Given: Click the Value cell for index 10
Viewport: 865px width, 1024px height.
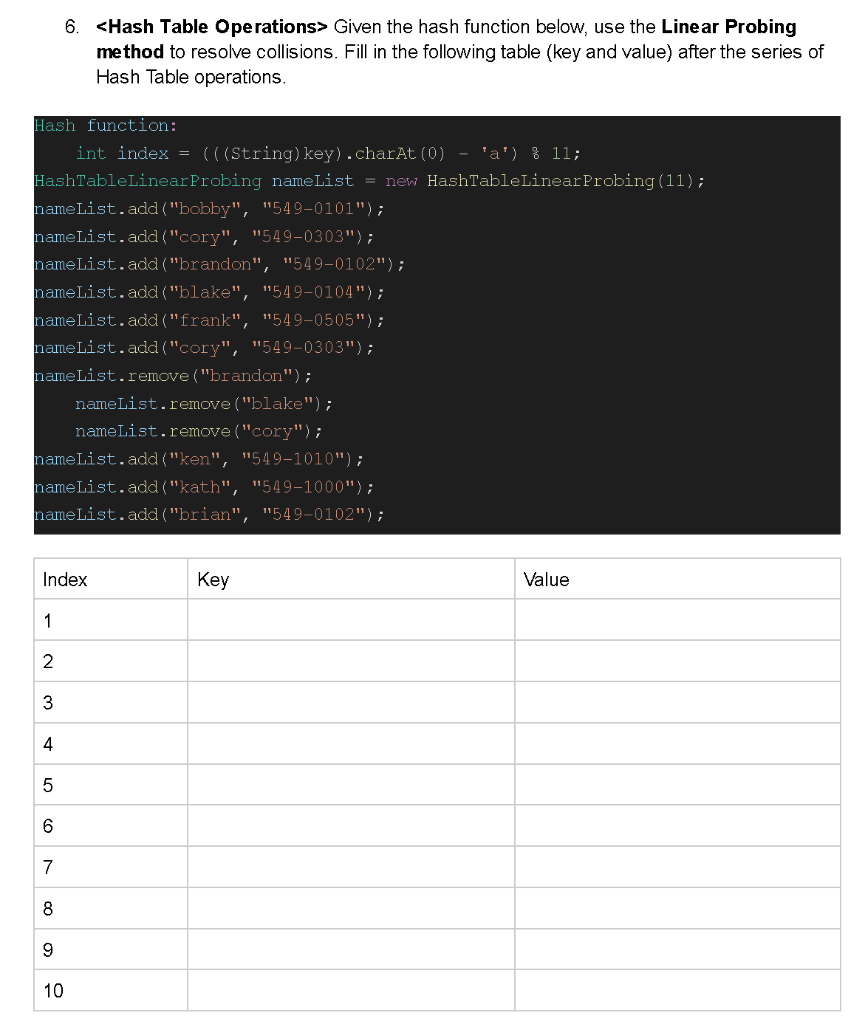Looking at the screenshot, I should coord(677,990).
